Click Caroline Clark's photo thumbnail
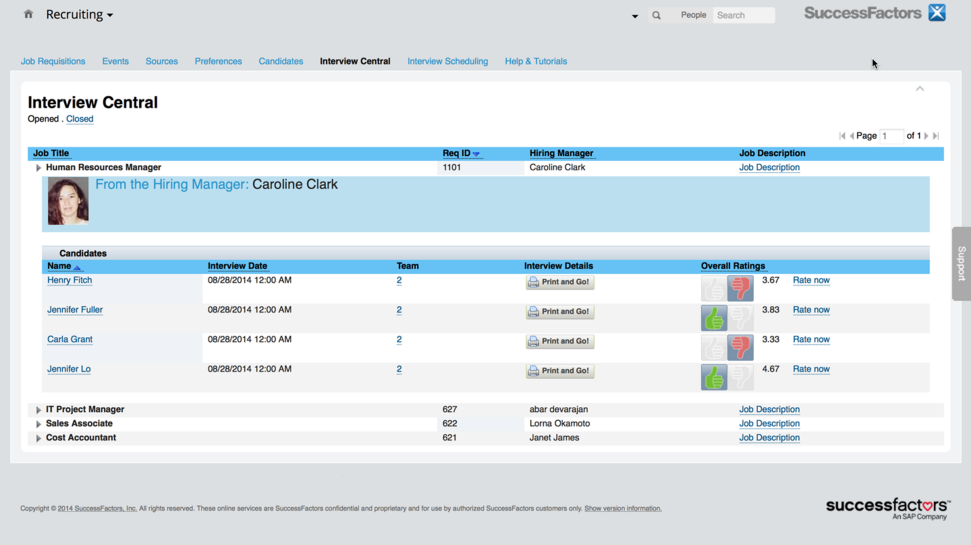The width and height of the screenshot is (971, 545). coord(68,201)
